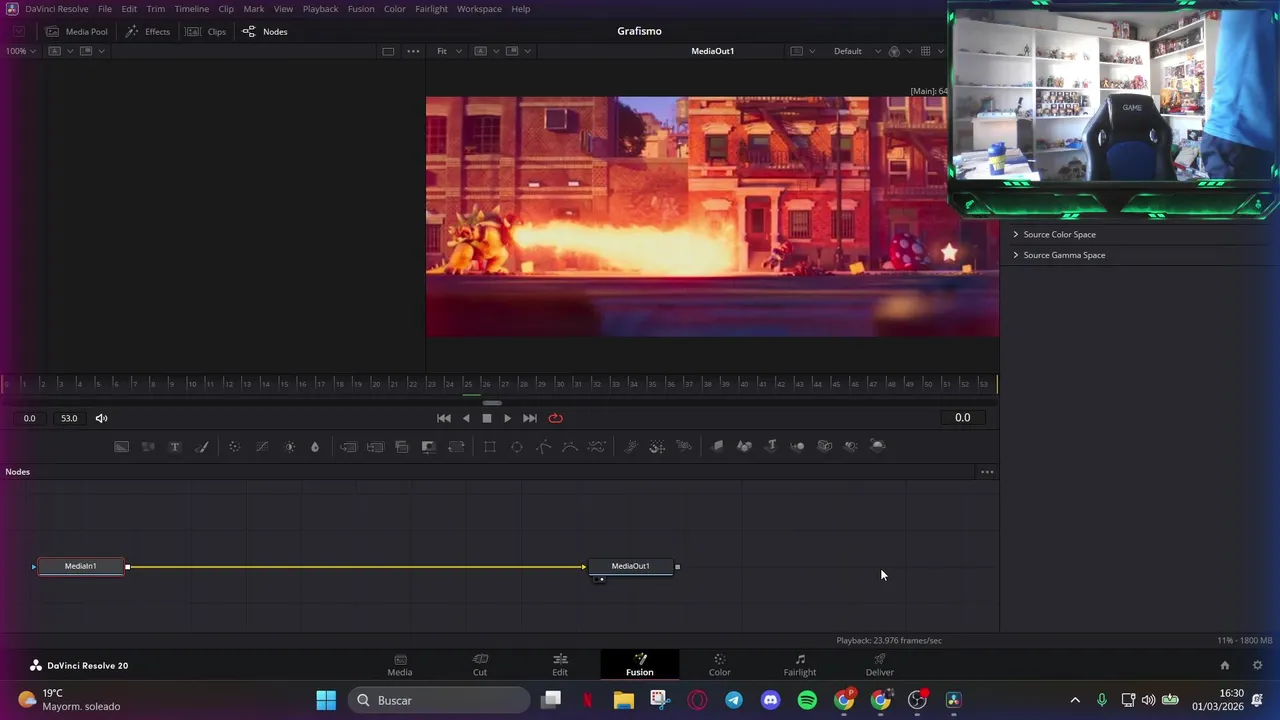1280x720 pixels.
Task: Select the Paint brush tool
Action: coord(202,446)
